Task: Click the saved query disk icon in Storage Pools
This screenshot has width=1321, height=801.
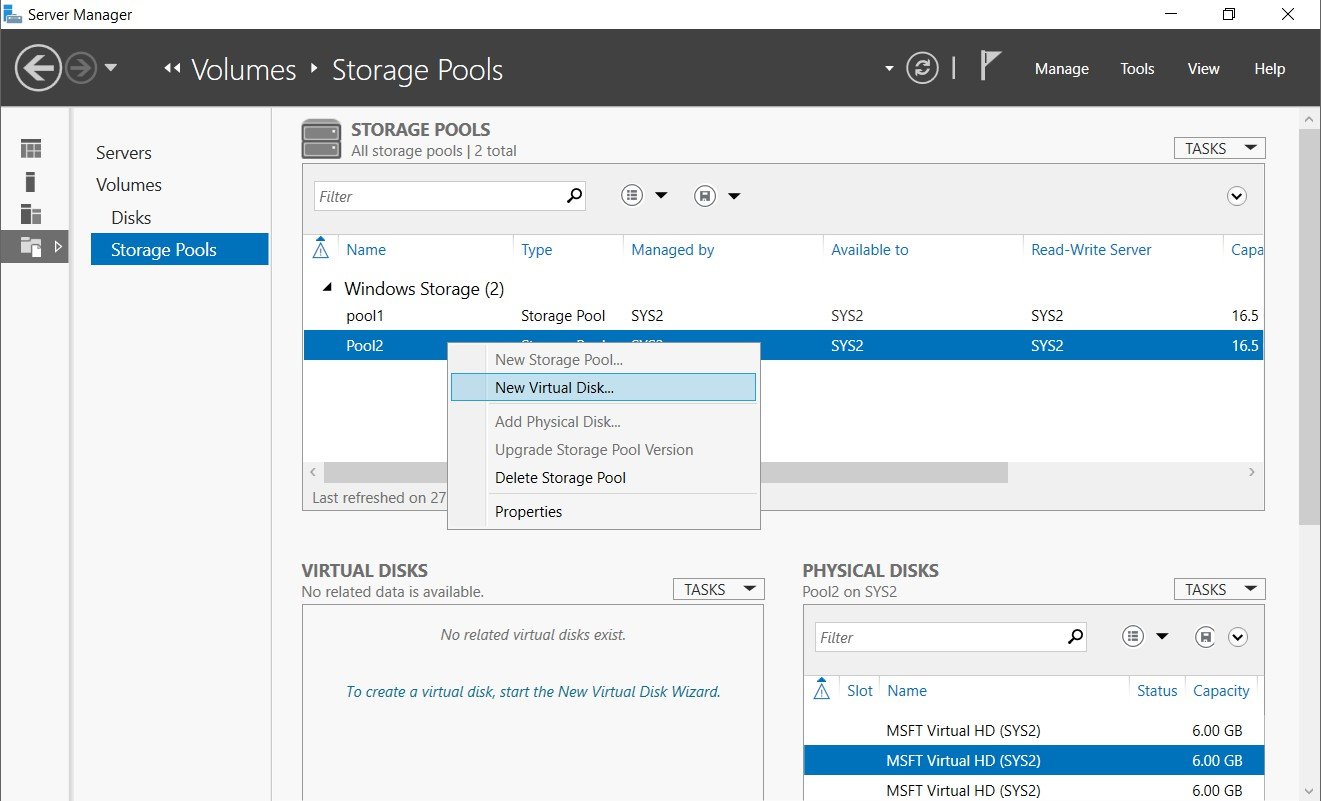Action: pyautogui.click(x=705, y=196)
